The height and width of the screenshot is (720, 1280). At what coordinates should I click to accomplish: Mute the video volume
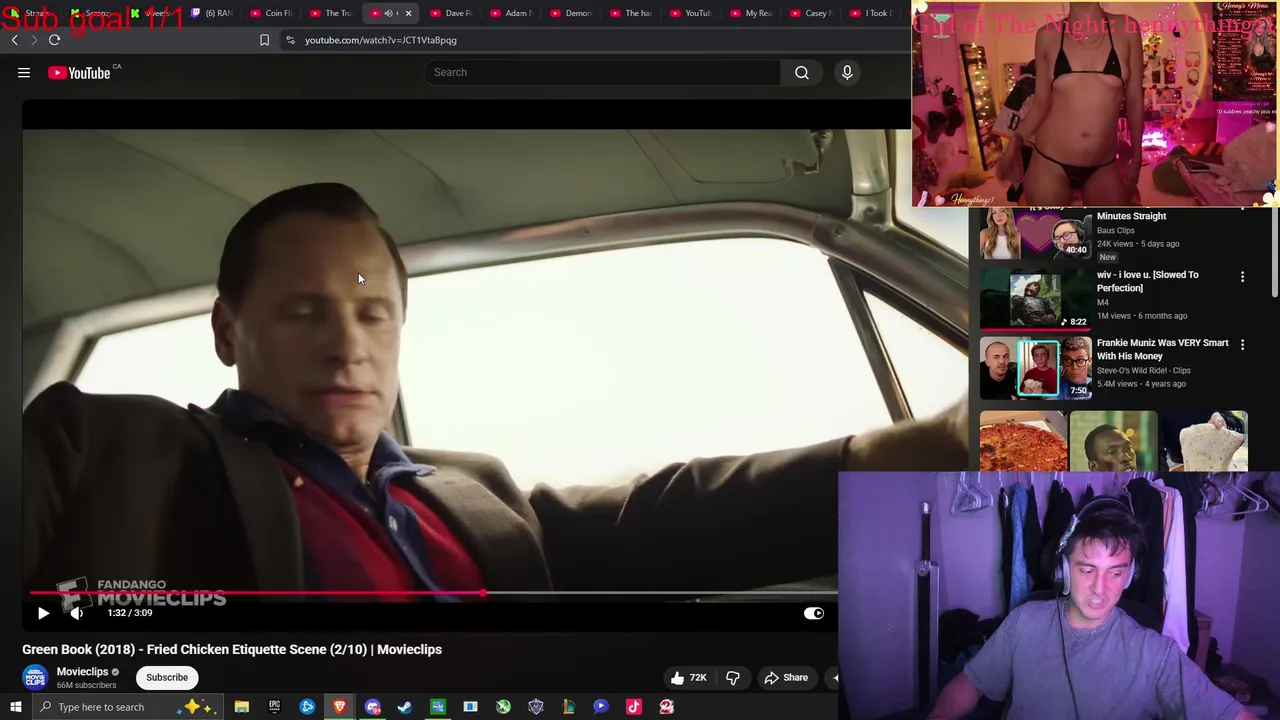[x=77, y=613]
